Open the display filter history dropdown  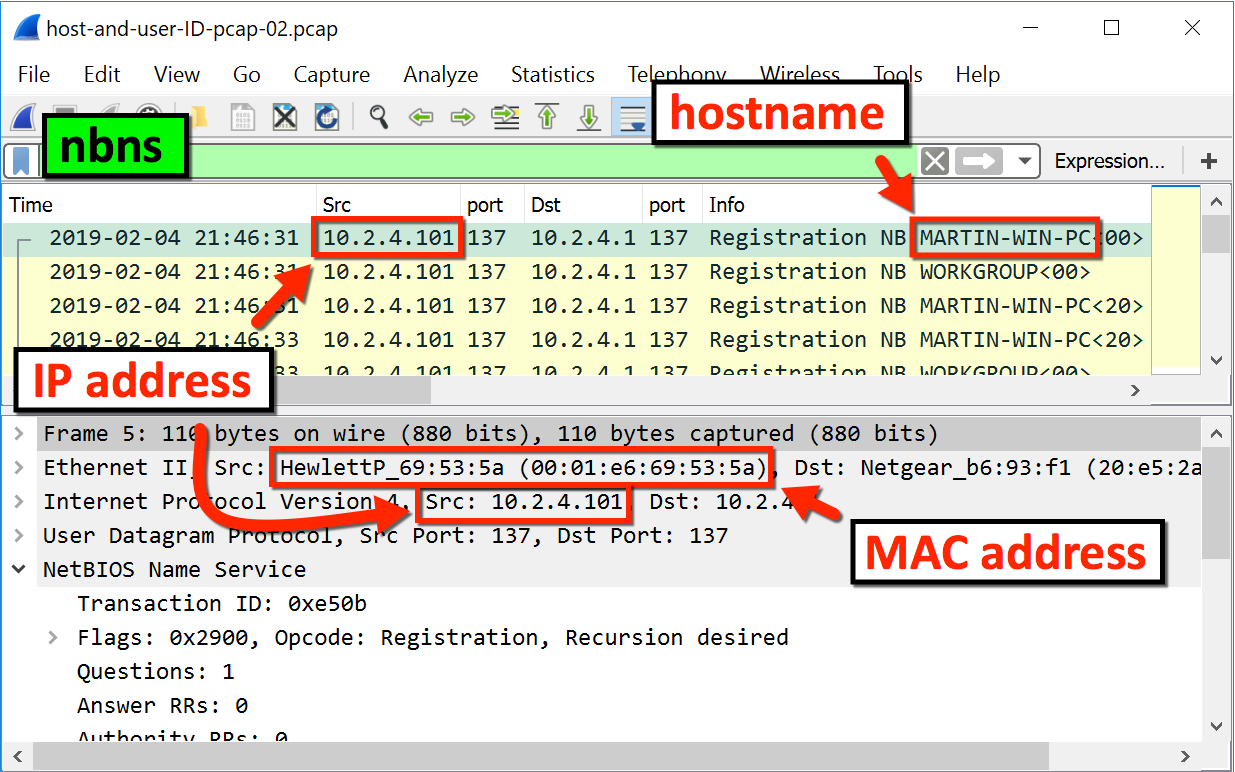pyautogui.click(x=1024, y=161)
